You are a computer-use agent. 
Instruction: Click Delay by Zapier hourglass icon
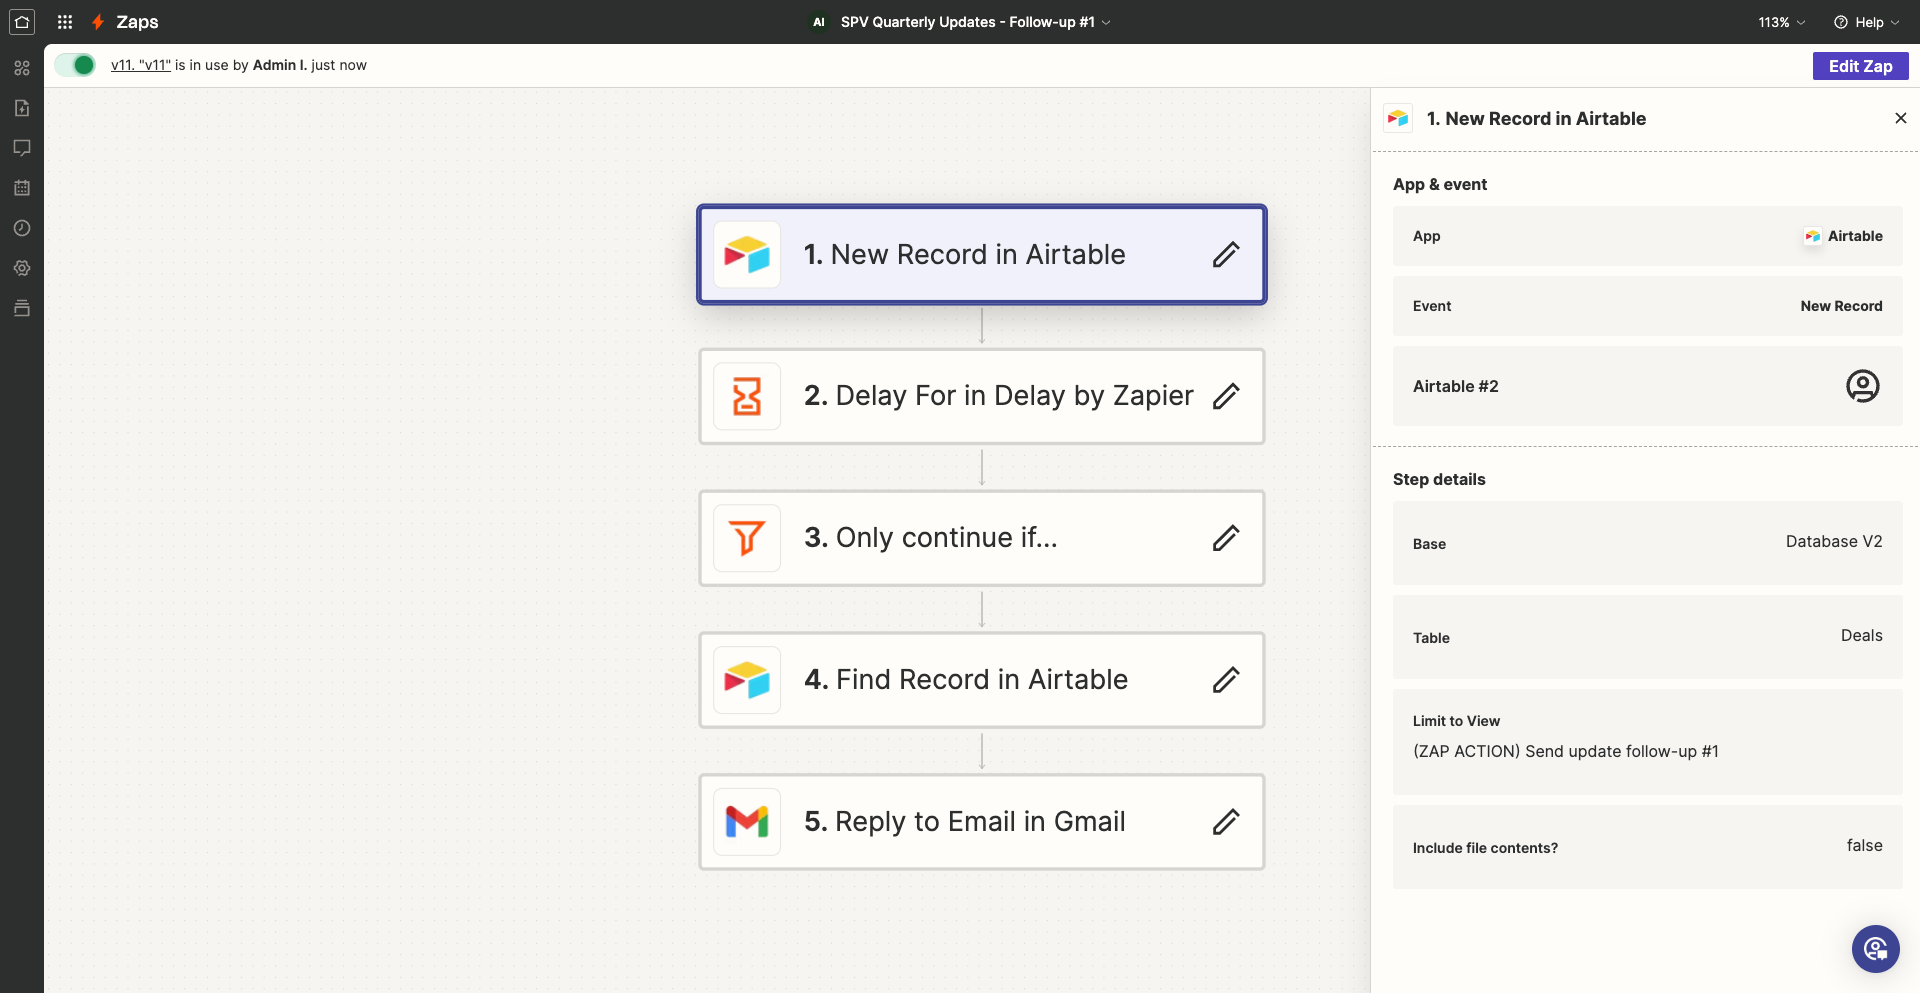pyautogui.click(x=747, y=396)
